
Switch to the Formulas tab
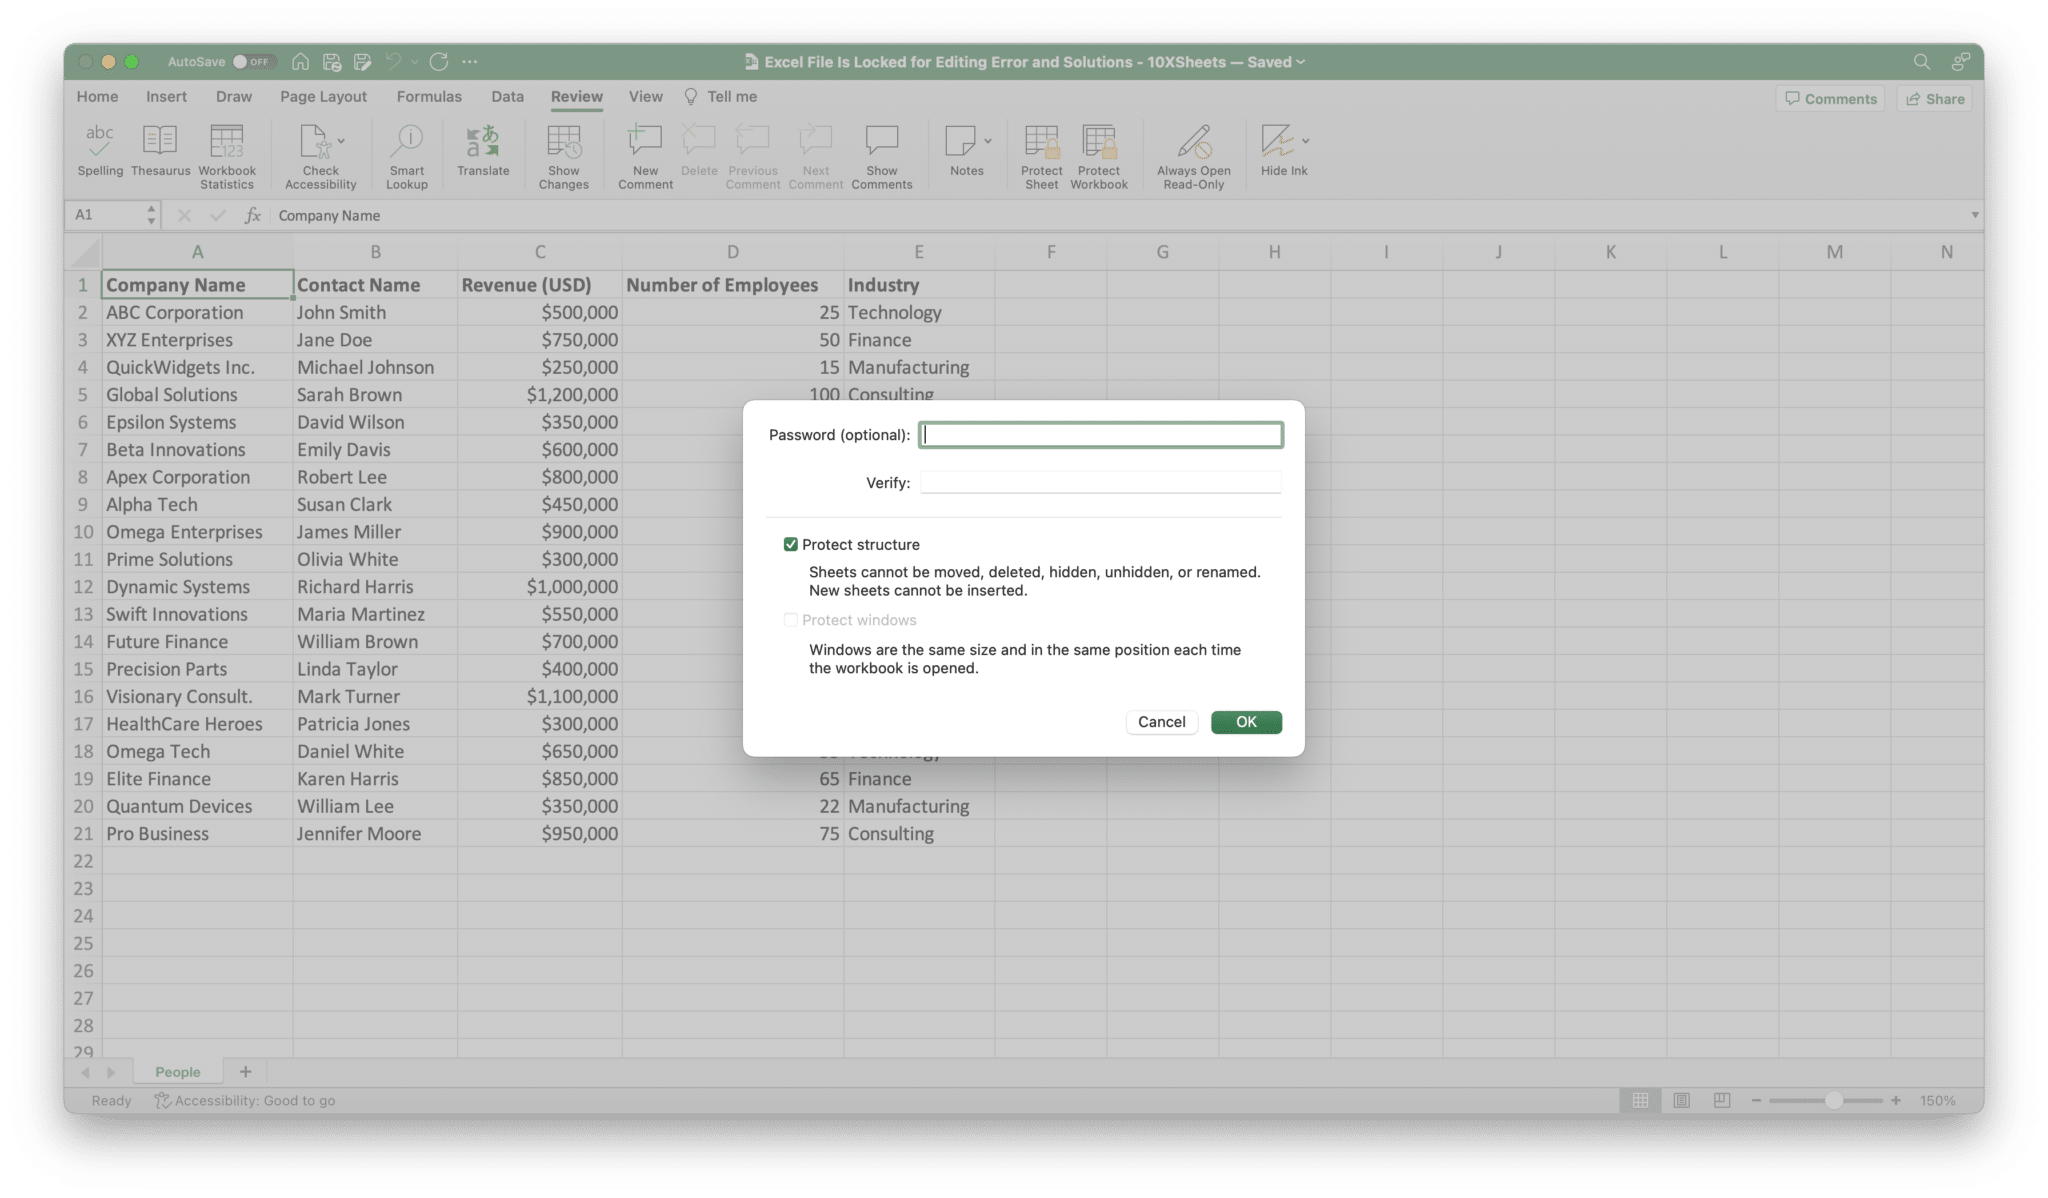tap(429, 97)
